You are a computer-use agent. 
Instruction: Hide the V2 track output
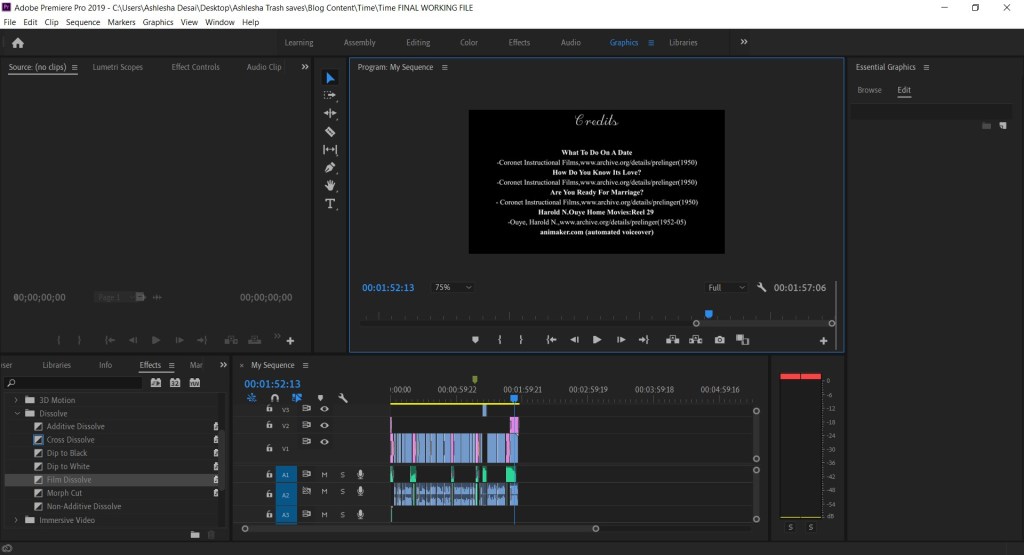[324, 425]
